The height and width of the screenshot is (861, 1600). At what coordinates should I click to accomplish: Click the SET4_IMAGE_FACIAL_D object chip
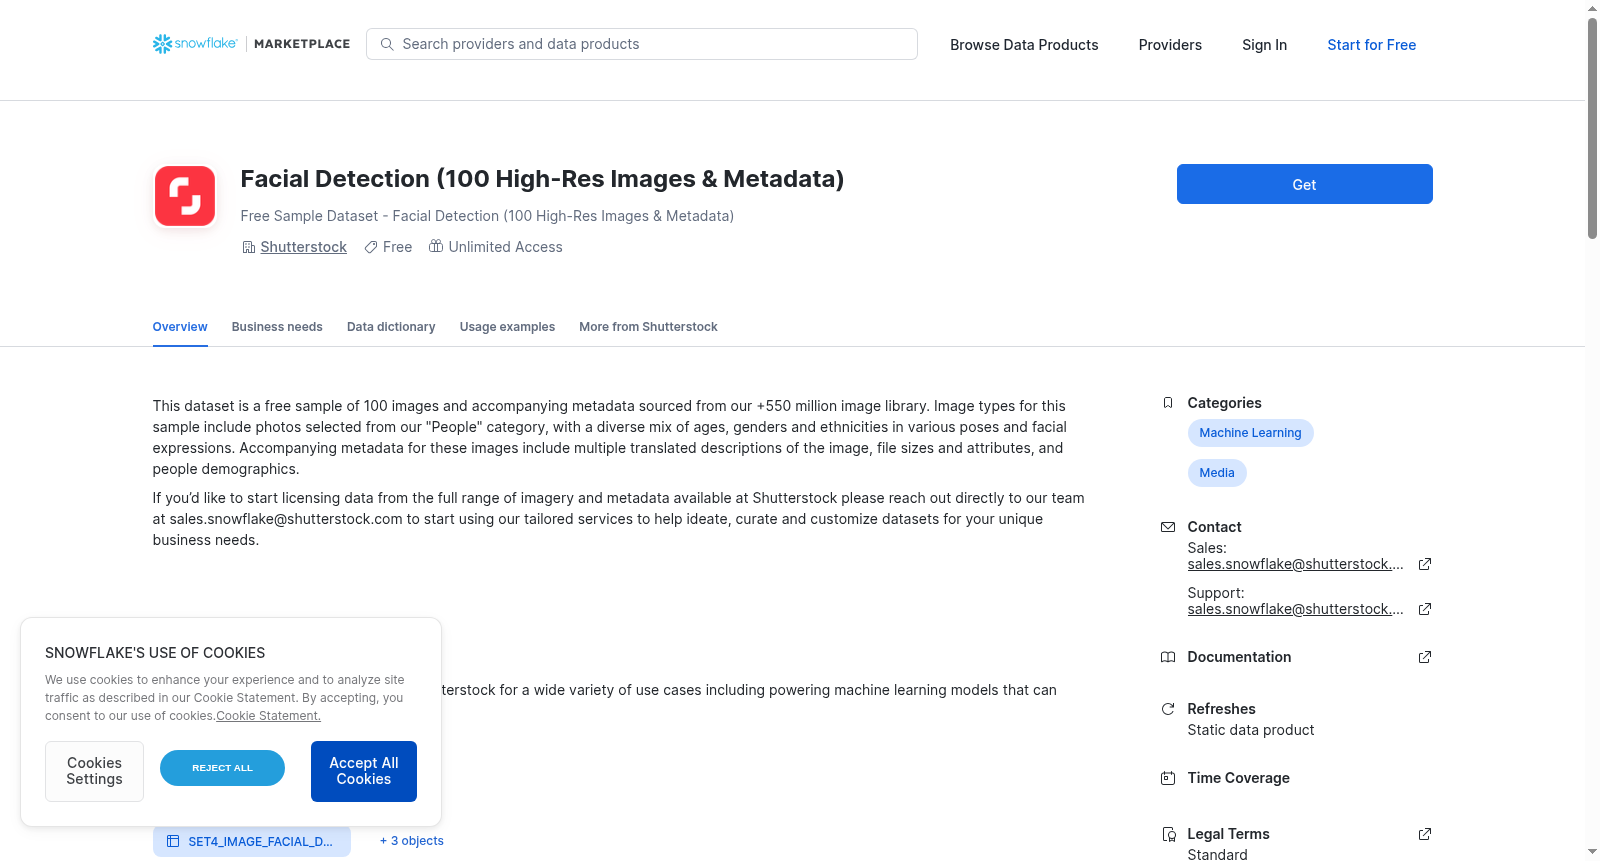coord(252,841)
